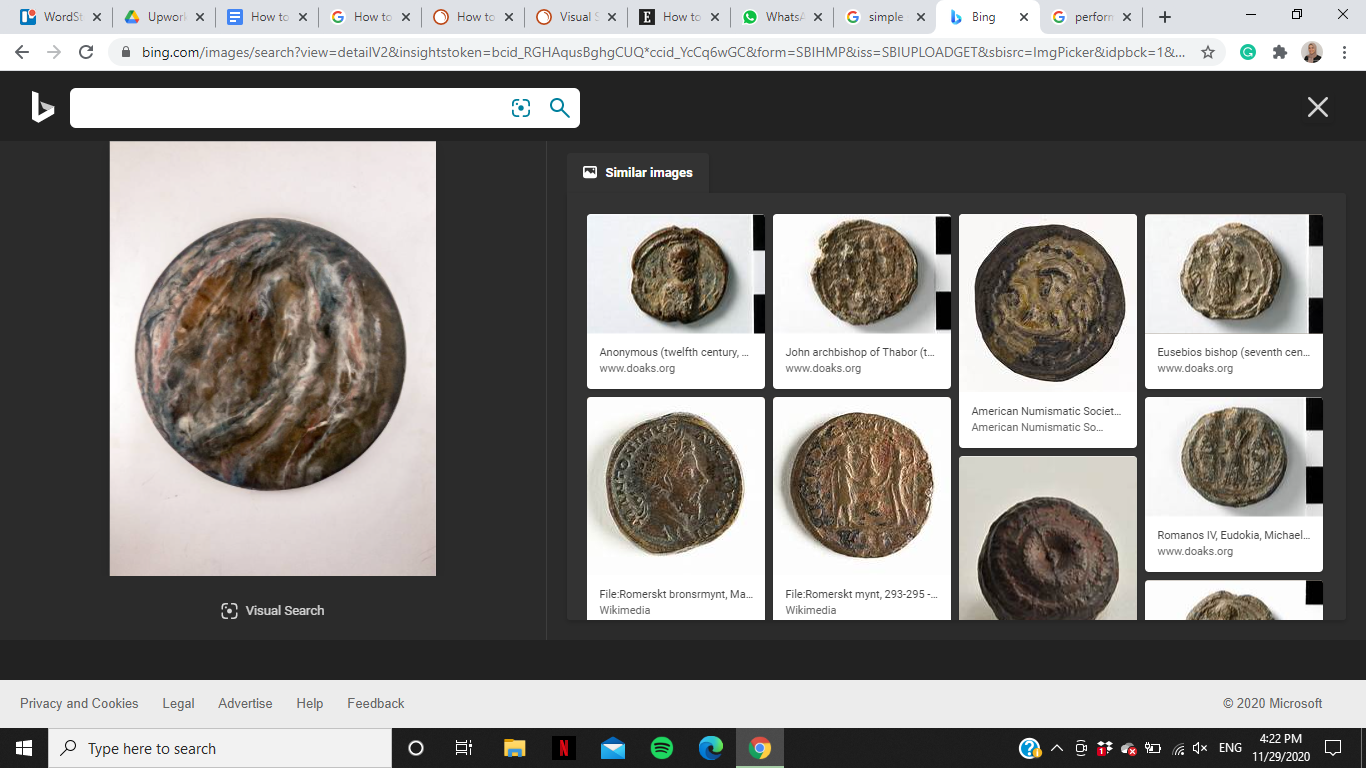Open the Privacy and Cookies link
The image size is (1366, 768).
pyautogui.click(x=79, y=703)
